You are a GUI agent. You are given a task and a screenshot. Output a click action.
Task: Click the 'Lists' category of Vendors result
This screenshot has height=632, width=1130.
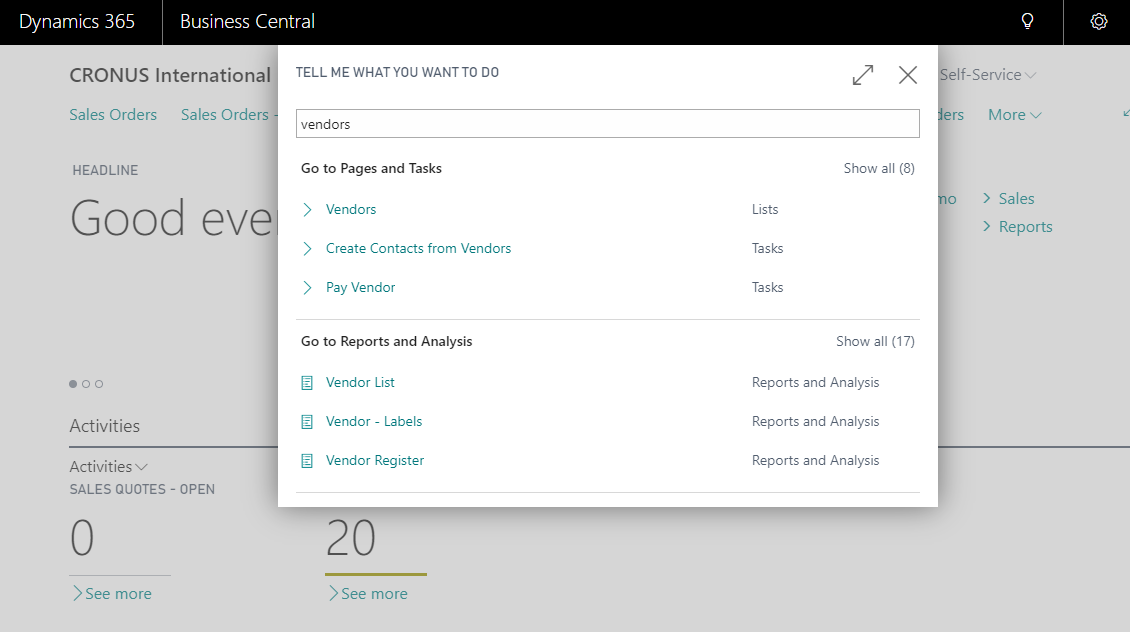[x=765, y=210]
